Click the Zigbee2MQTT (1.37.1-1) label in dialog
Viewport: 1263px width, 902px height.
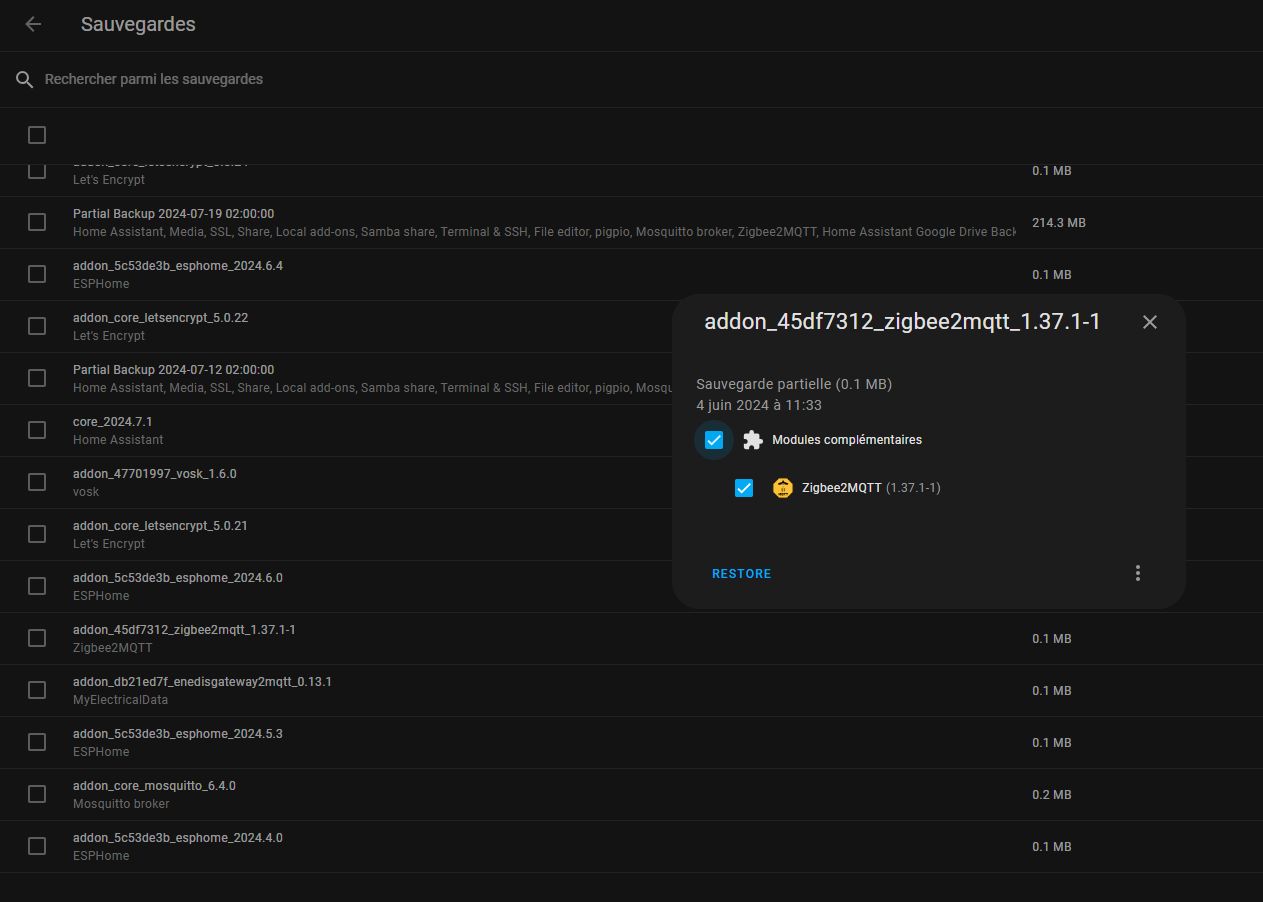click(x=871, y=488)
